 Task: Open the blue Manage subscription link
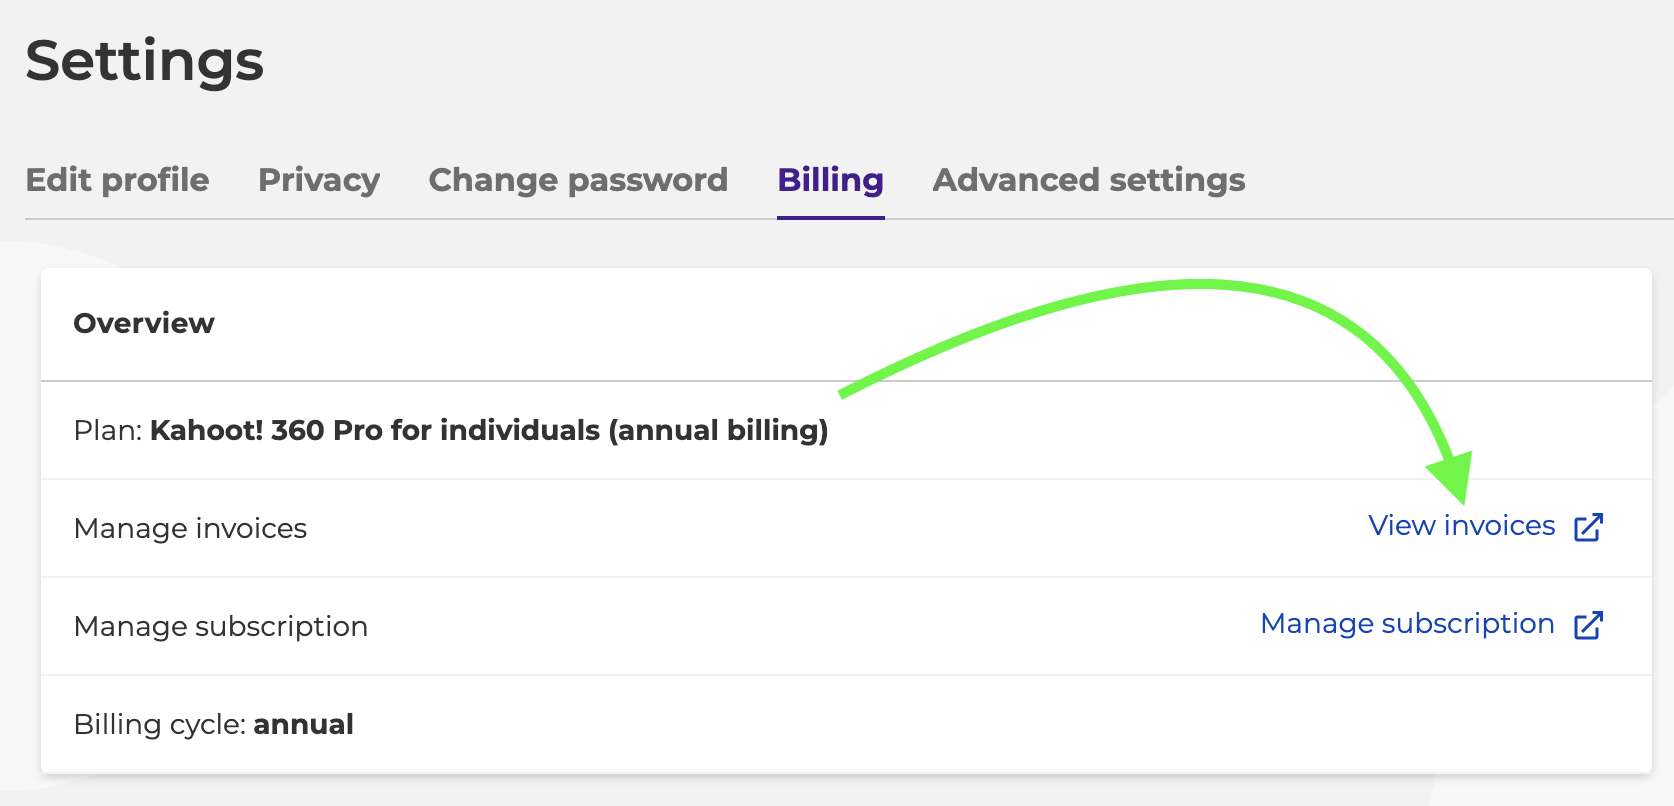pos(1407,624)
